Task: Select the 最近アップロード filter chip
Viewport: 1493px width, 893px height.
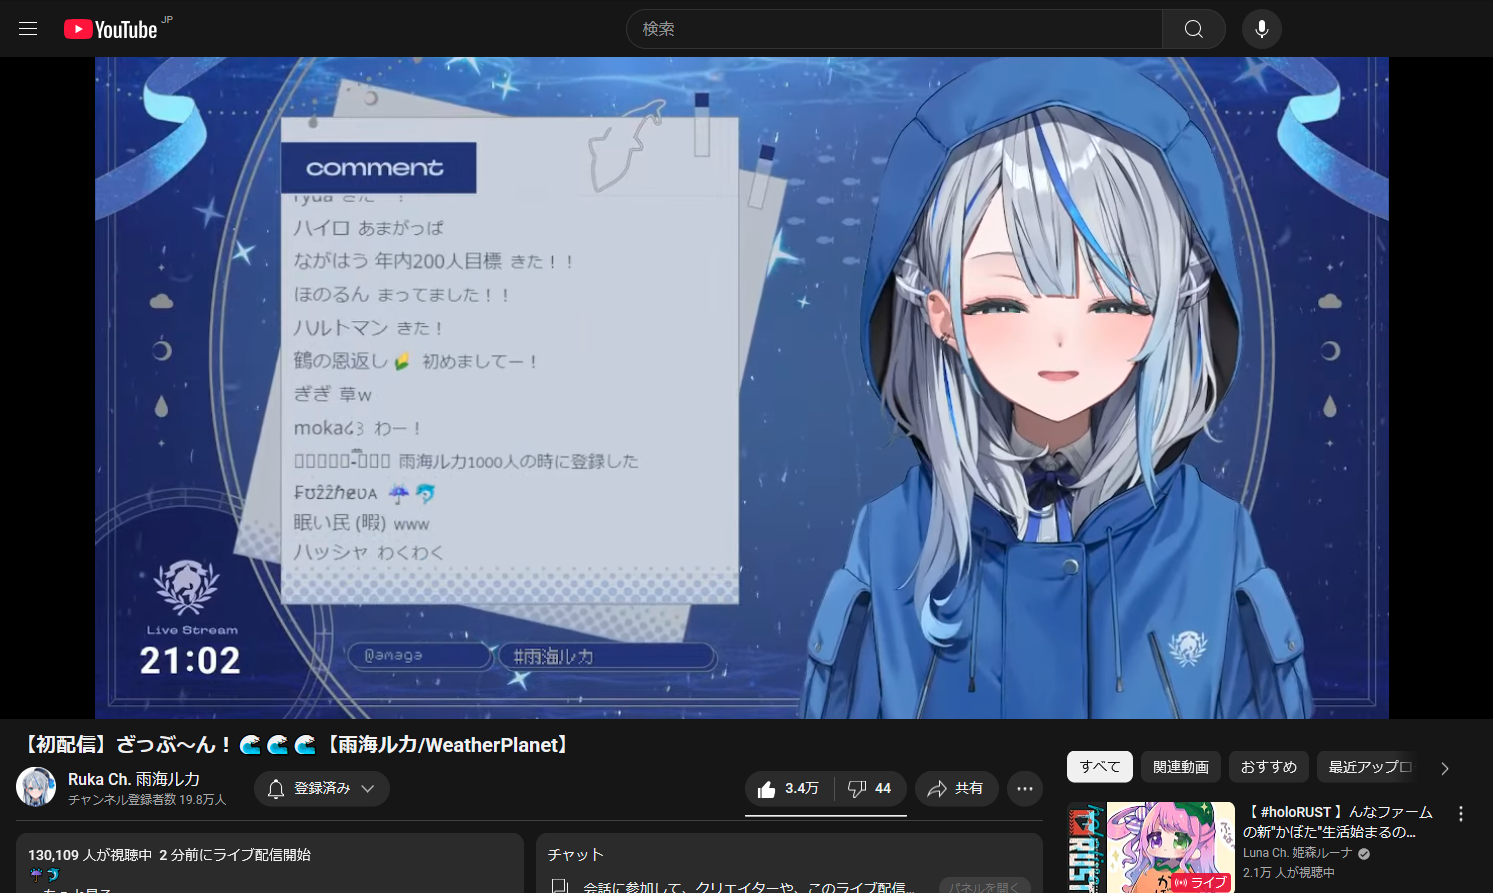Action: point(1369,767)
